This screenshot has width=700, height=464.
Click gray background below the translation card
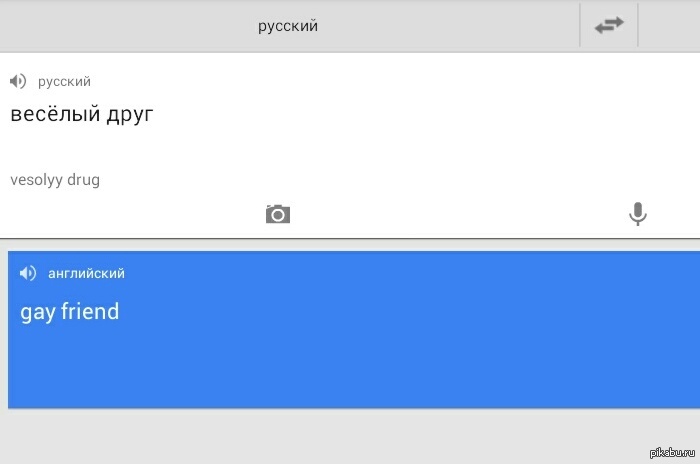tap(300, 436)
